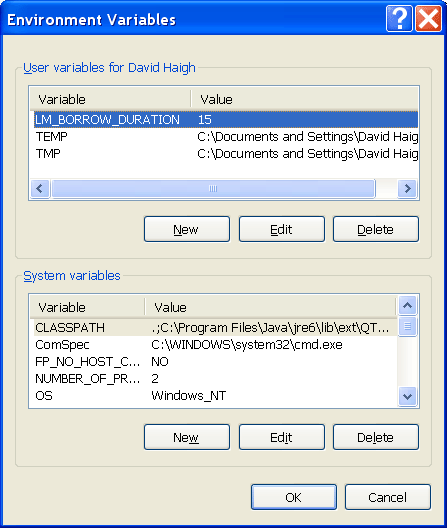Close the Environment Variables dialog
This screenshot has width=447, height=528.
pyautogui.click(x=428, y=19)
